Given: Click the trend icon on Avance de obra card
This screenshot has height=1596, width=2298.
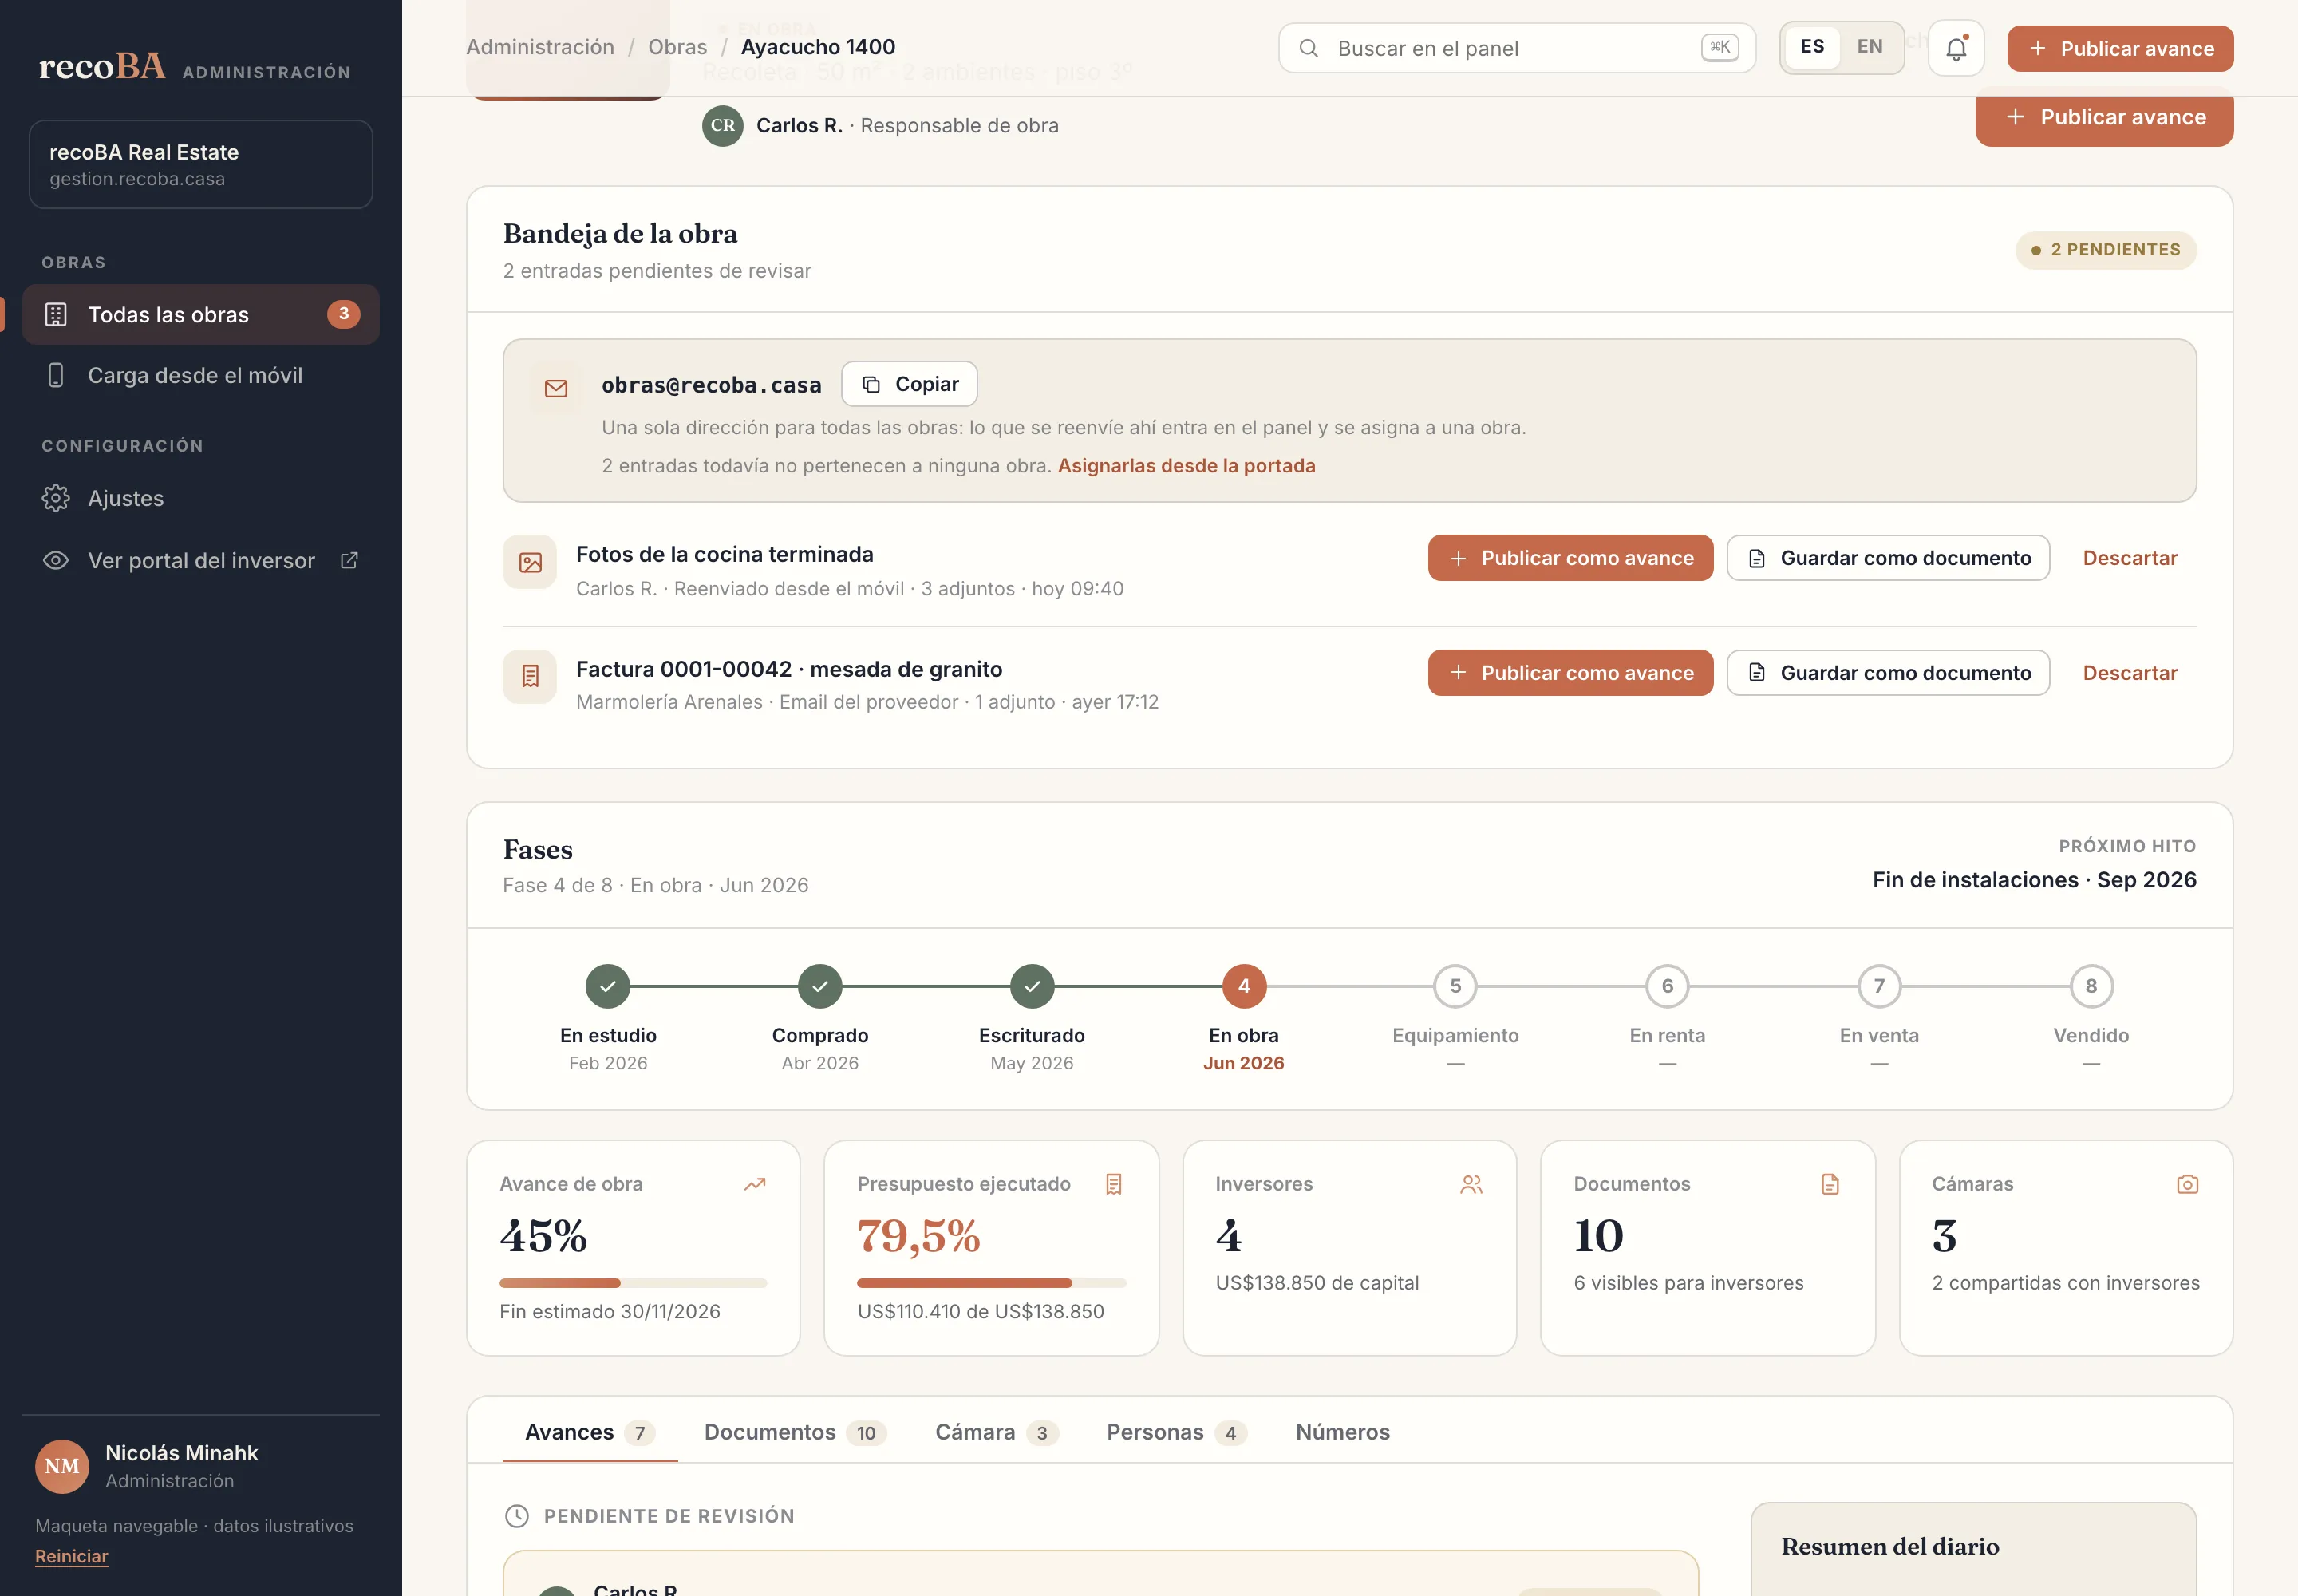Looking at the screenshot, I should [x=755, y=1184].
